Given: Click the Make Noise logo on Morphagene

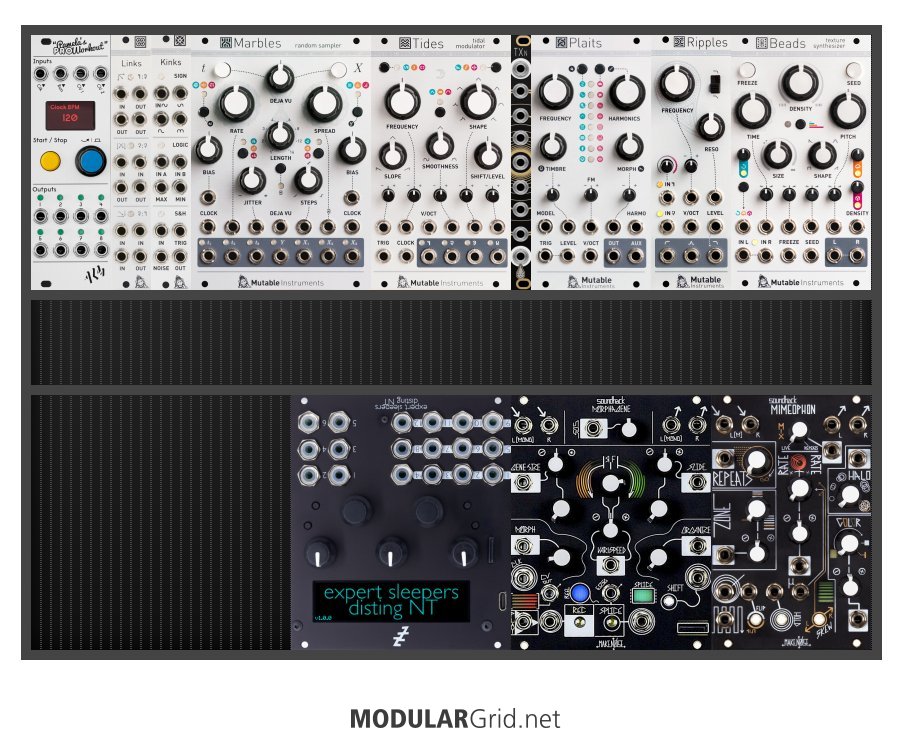Looking at the screenshot, I should (610, 644).
